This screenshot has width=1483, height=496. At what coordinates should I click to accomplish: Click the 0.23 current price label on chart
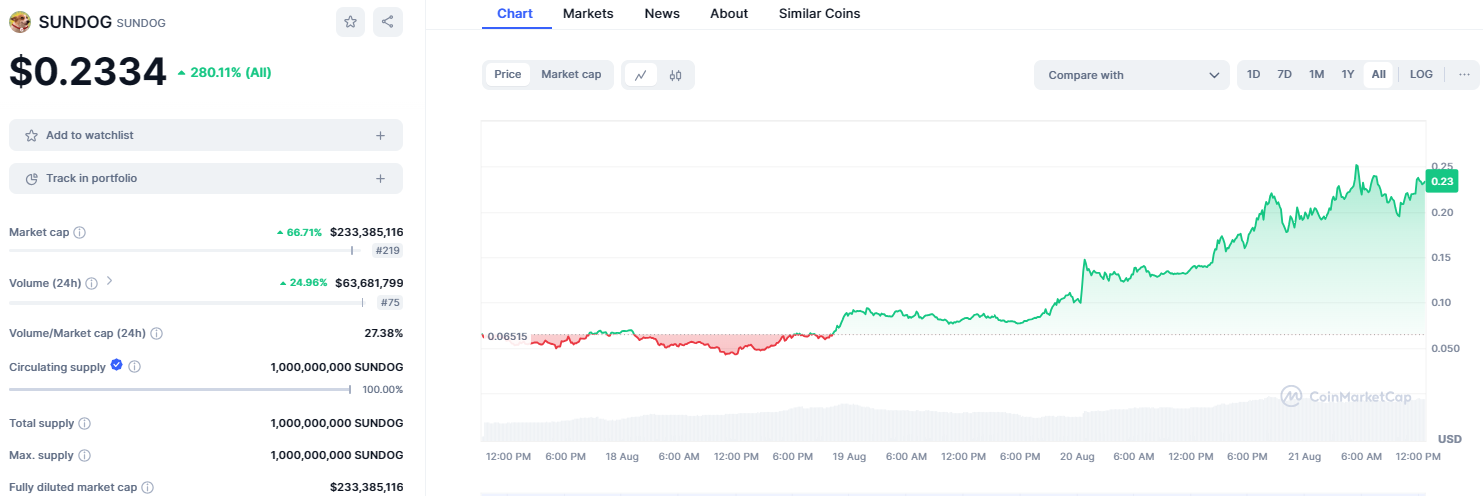(x=1442, y=181)
